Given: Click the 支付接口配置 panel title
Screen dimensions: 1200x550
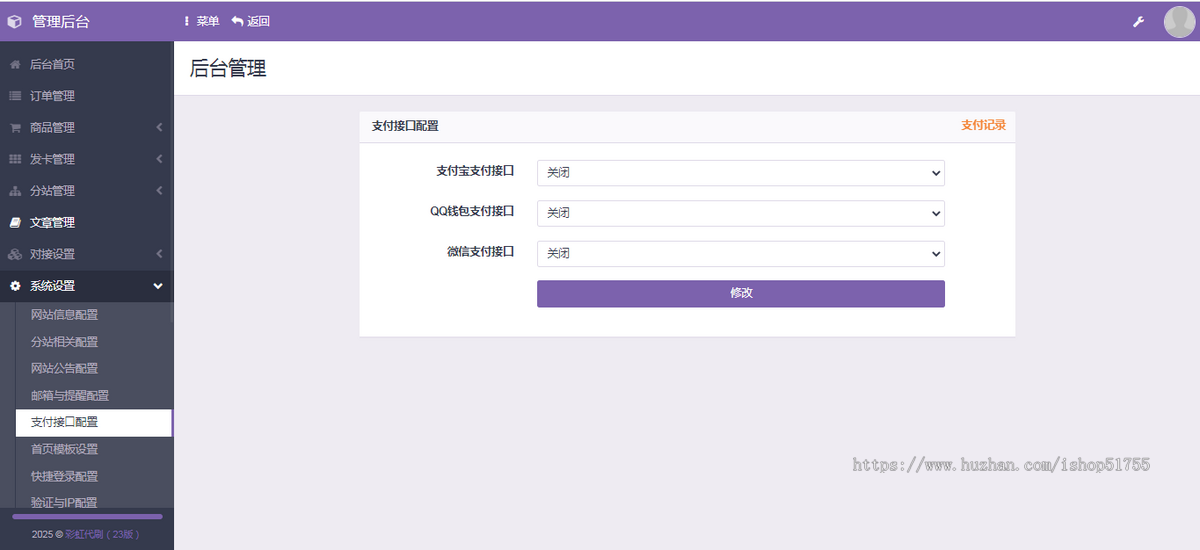Looking at the screenshot, I should 405,126.
